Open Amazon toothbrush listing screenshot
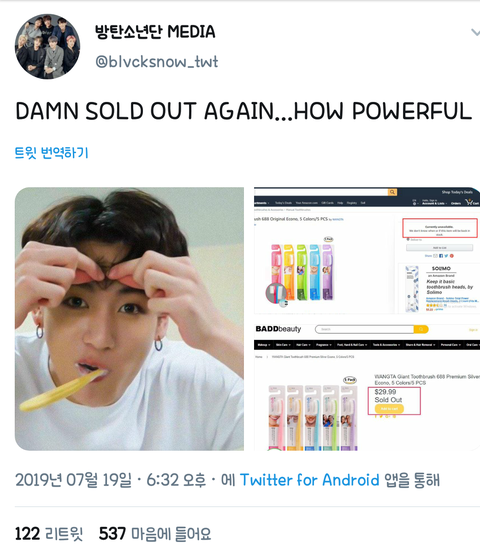 point(367,251)
